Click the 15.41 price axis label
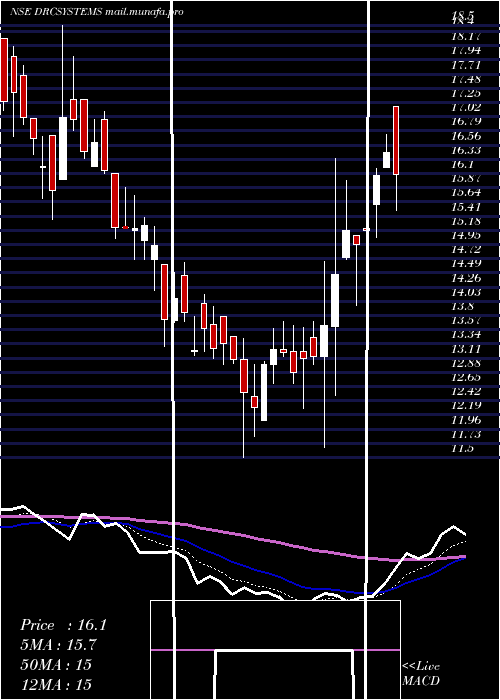 coord(466,207)
